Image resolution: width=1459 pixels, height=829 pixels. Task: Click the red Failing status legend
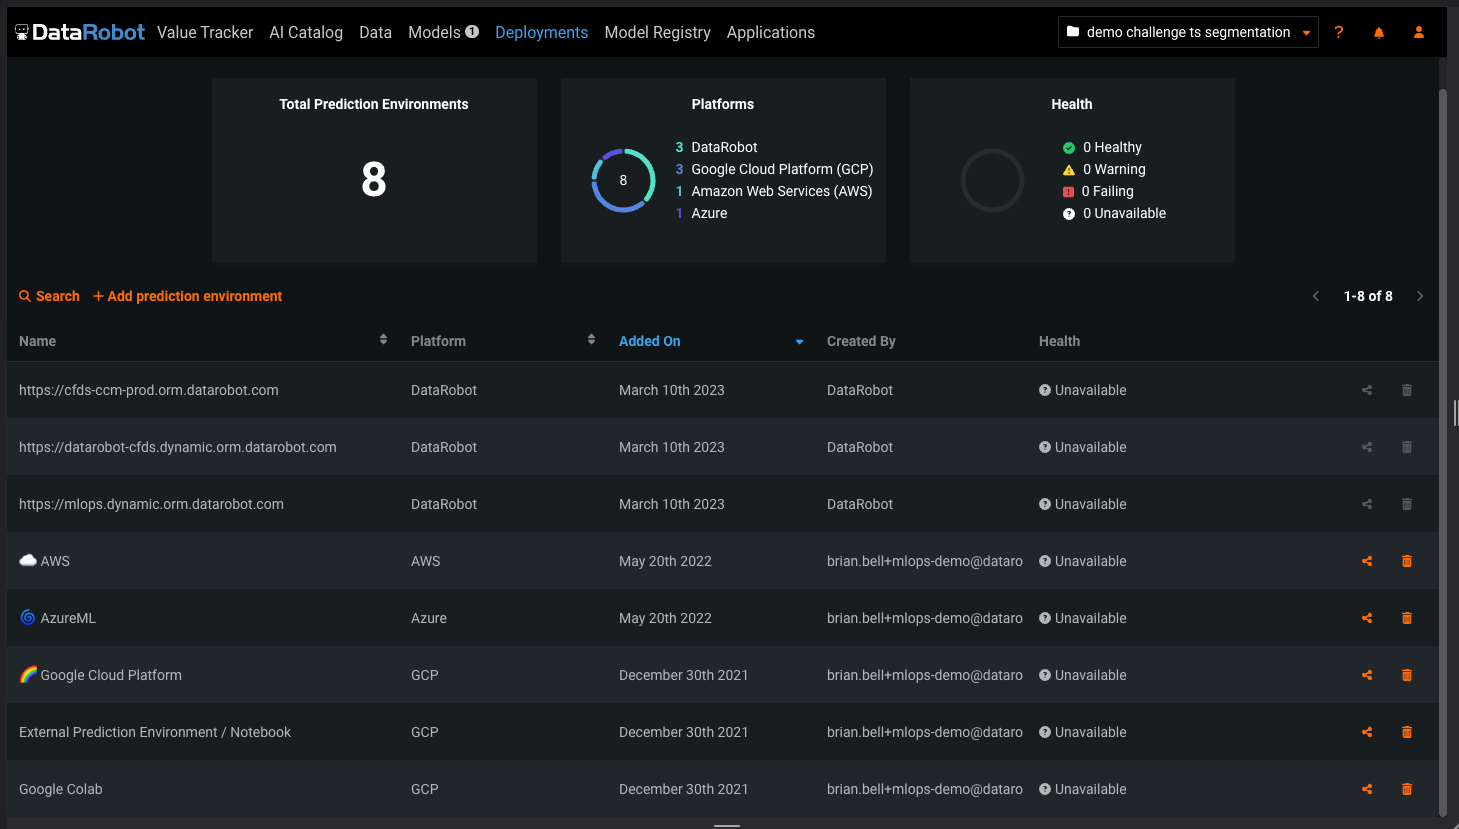click(x=1098, y=191)
